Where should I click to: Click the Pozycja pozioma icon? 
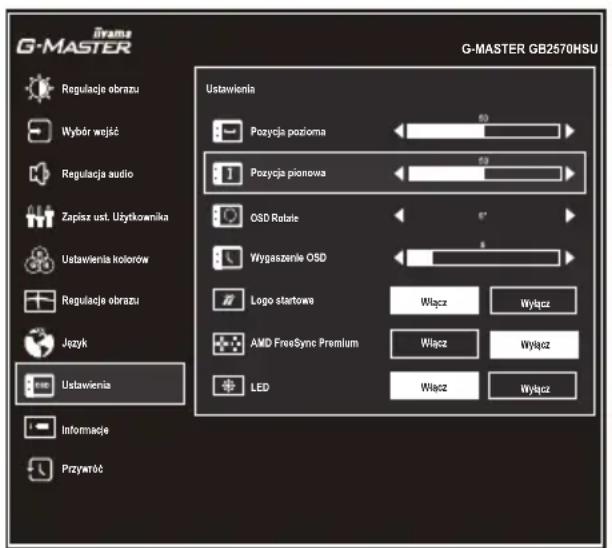click(228, 131)
